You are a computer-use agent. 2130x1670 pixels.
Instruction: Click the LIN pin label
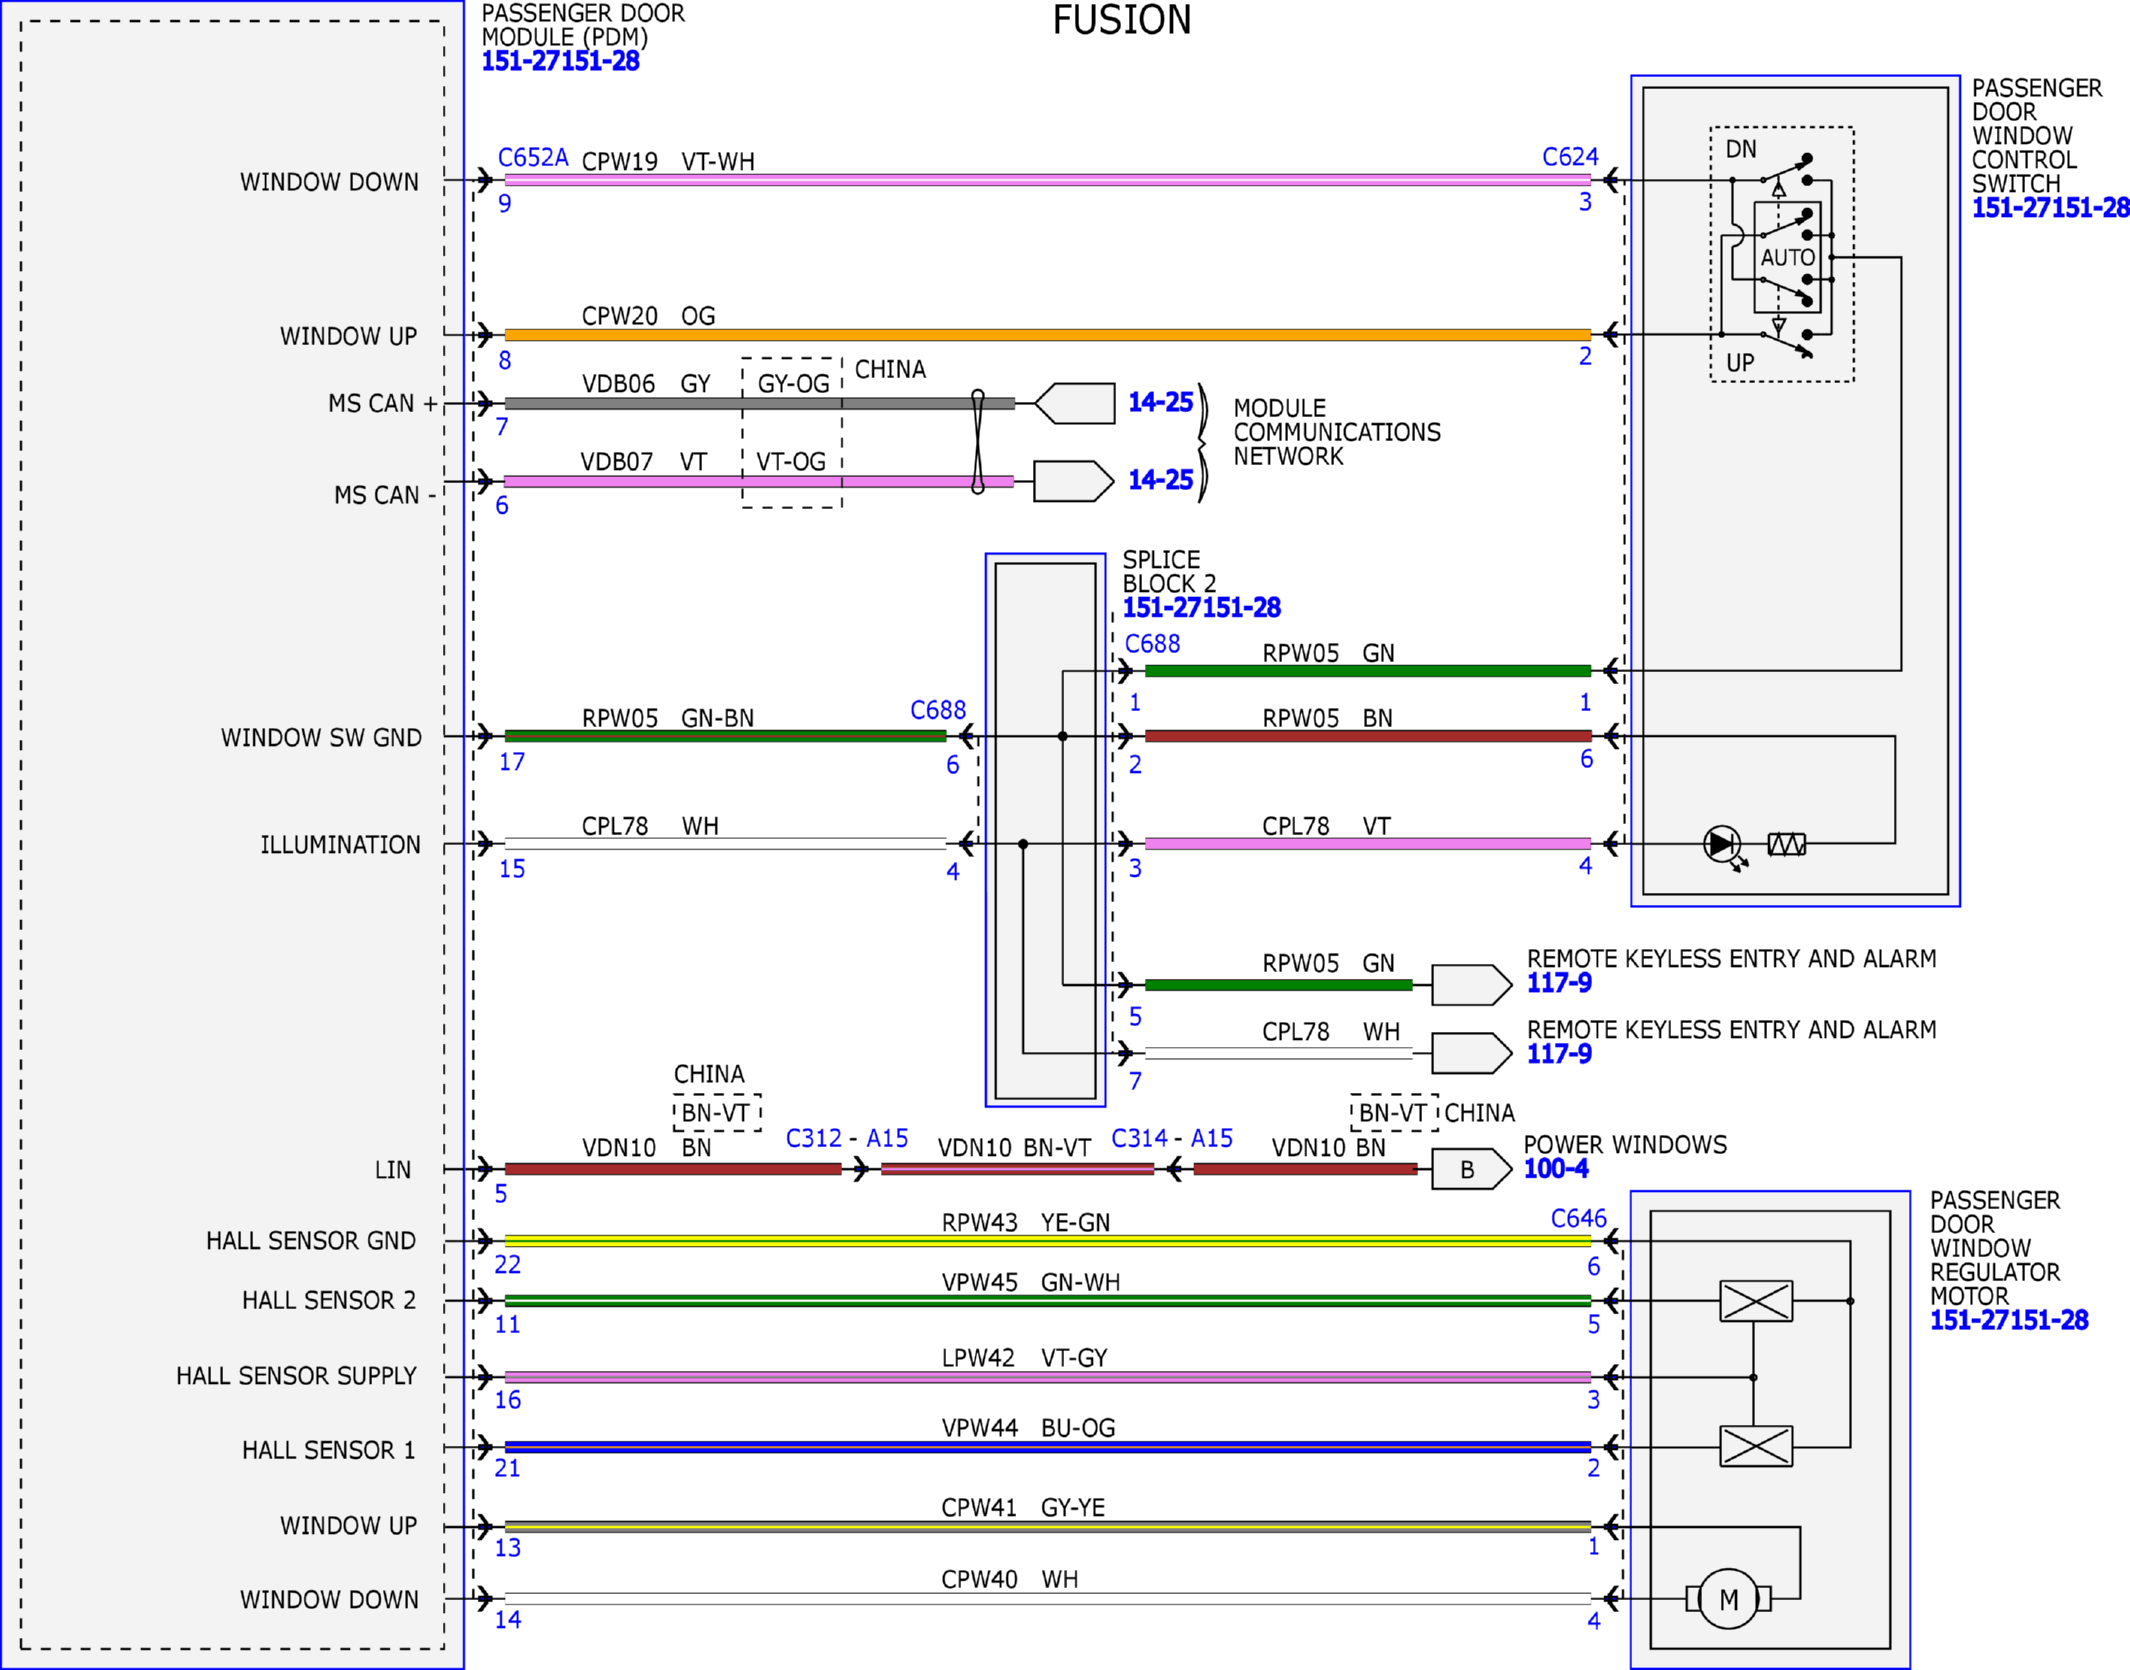(x=393, y=1170)
